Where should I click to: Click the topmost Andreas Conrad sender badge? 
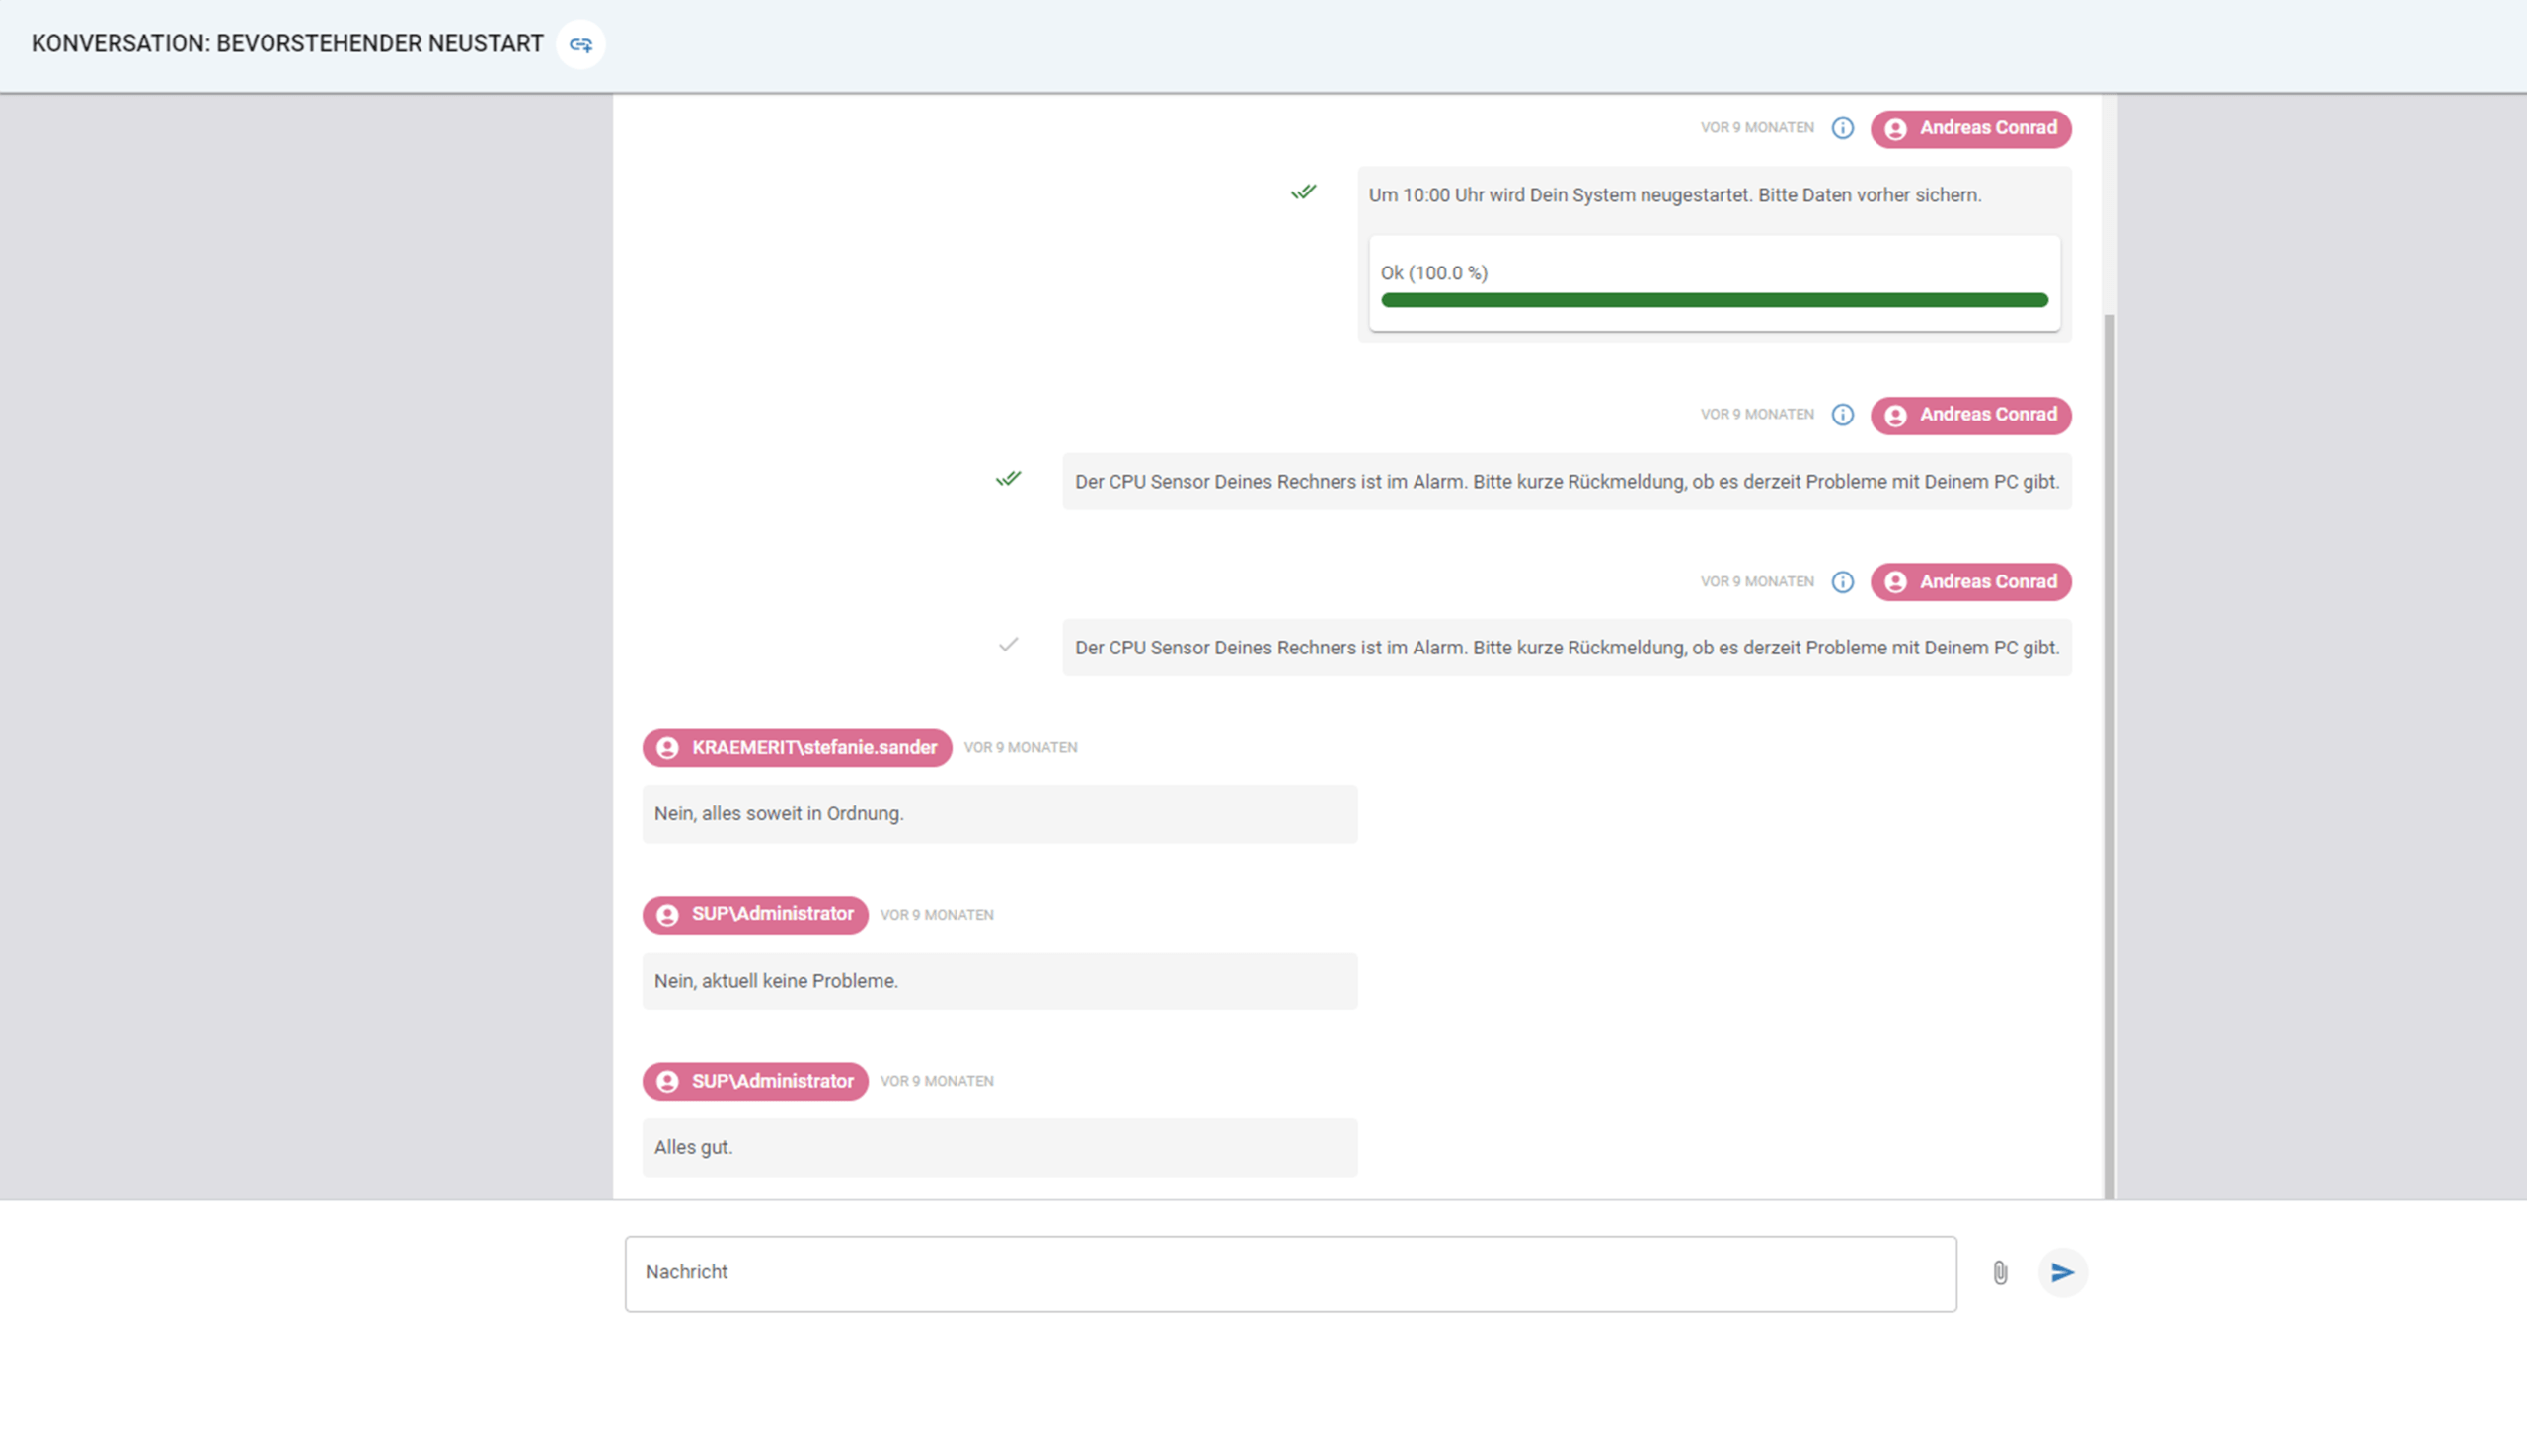click(x=1970, y=129)
